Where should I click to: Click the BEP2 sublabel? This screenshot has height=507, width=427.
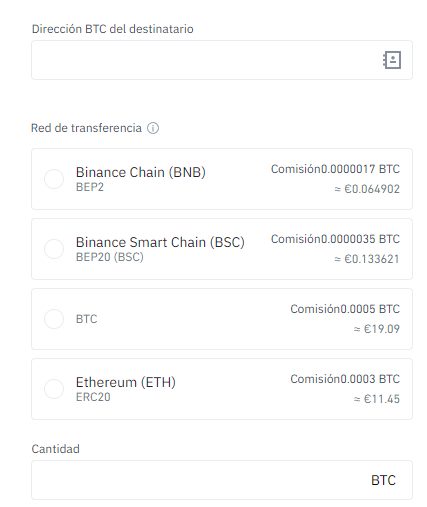(90, 187)
